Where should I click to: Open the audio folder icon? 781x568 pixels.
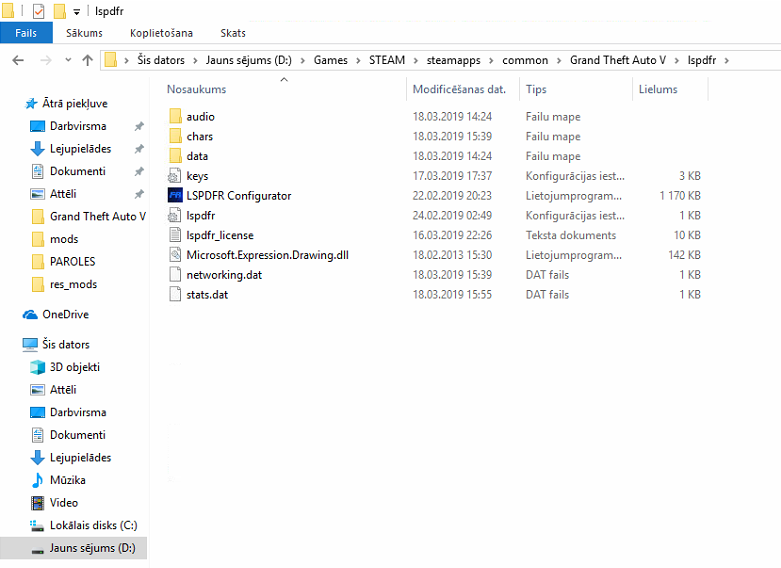click(x=175, y=117)
